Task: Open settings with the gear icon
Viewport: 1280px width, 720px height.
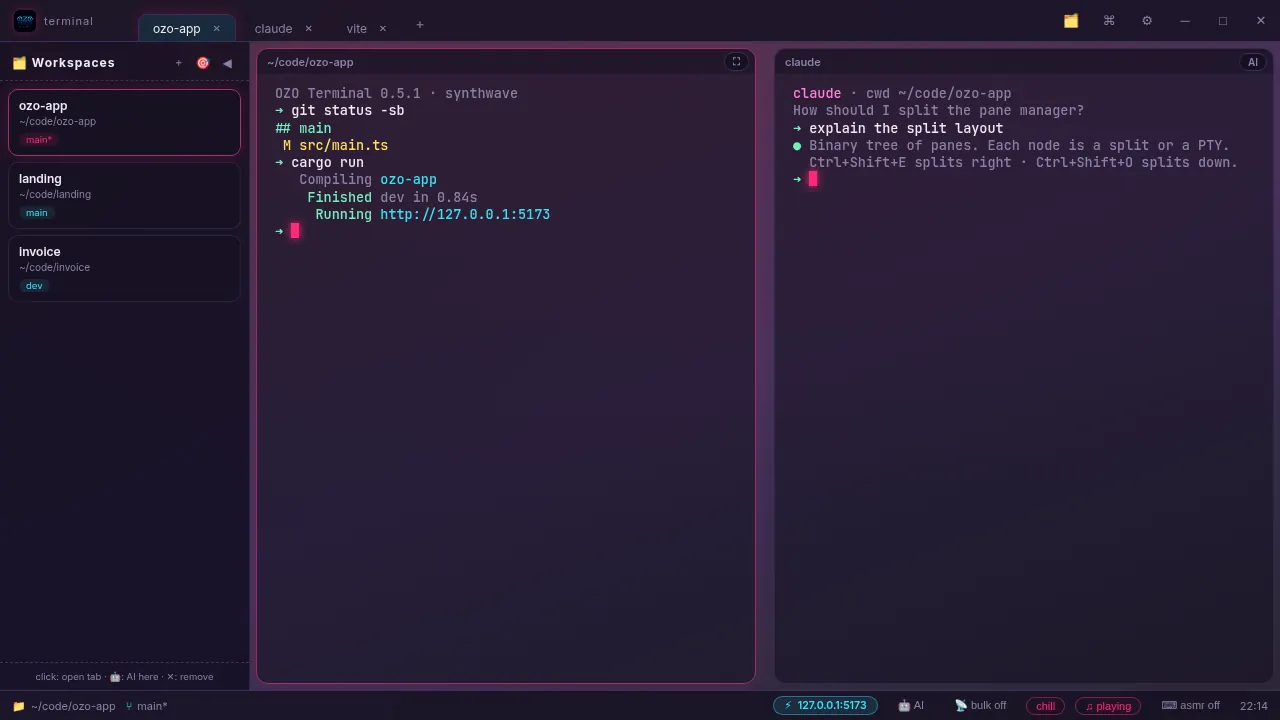Action: pyautogui.click(x=1147, y=21)
